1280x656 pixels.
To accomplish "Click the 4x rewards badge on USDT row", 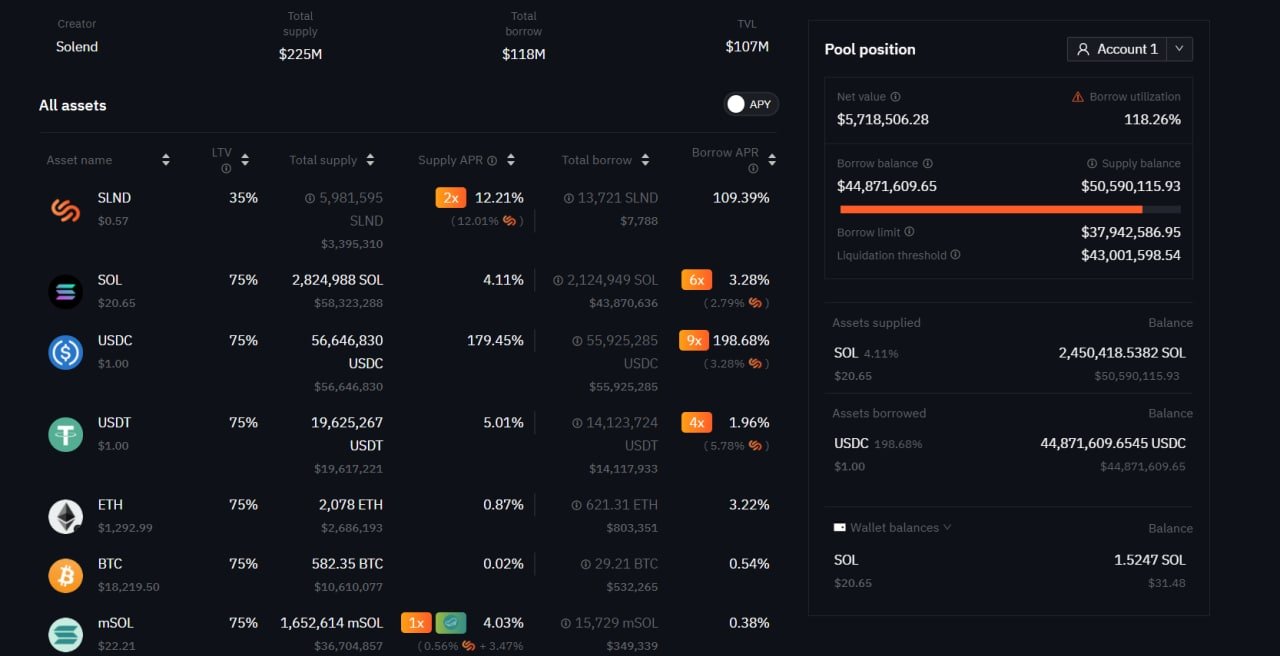I will (696, 423).
